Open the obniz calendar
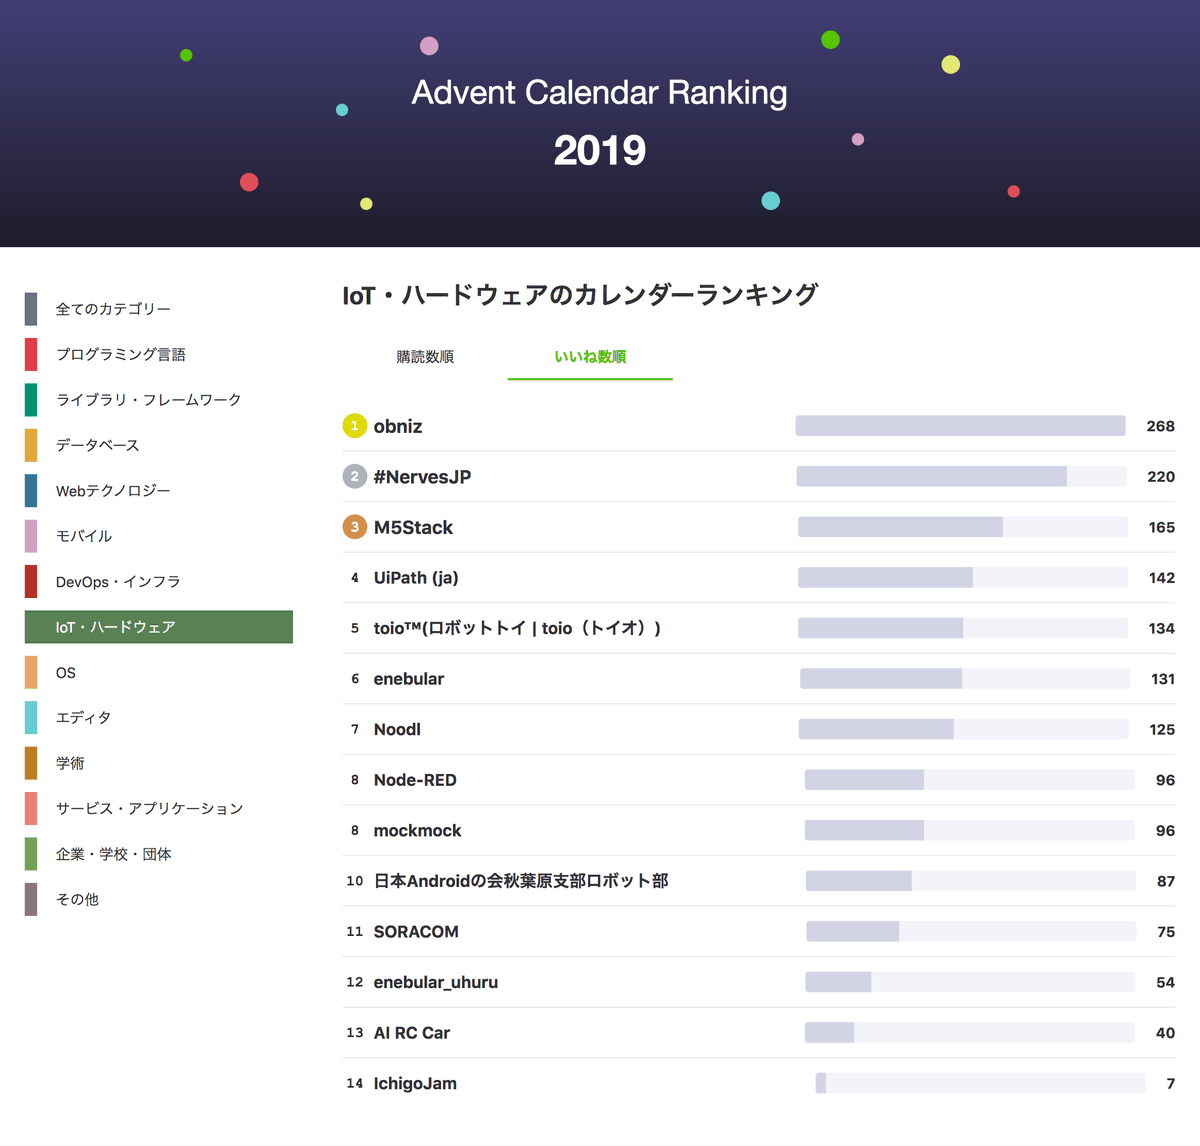Screen dimensions: 1200x1146 tap(398, 426)
